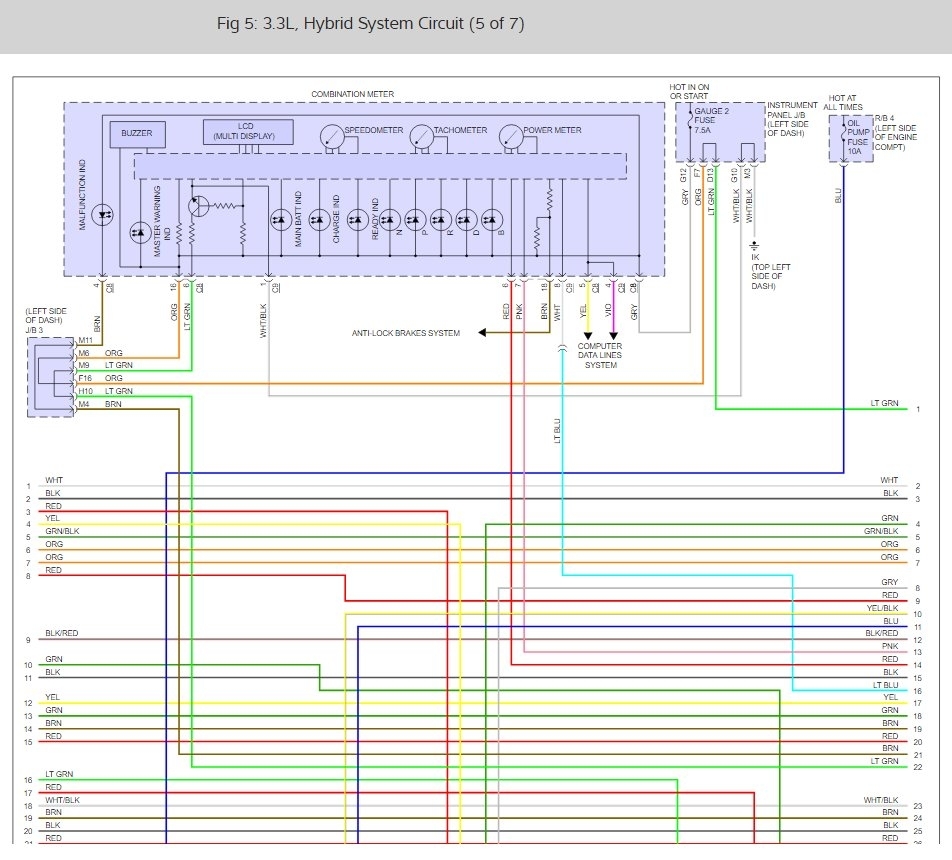This screenshot has width=952, height=860.
Task: Click the Ready indicator LED symbol
Action: (x=358, y=220)
